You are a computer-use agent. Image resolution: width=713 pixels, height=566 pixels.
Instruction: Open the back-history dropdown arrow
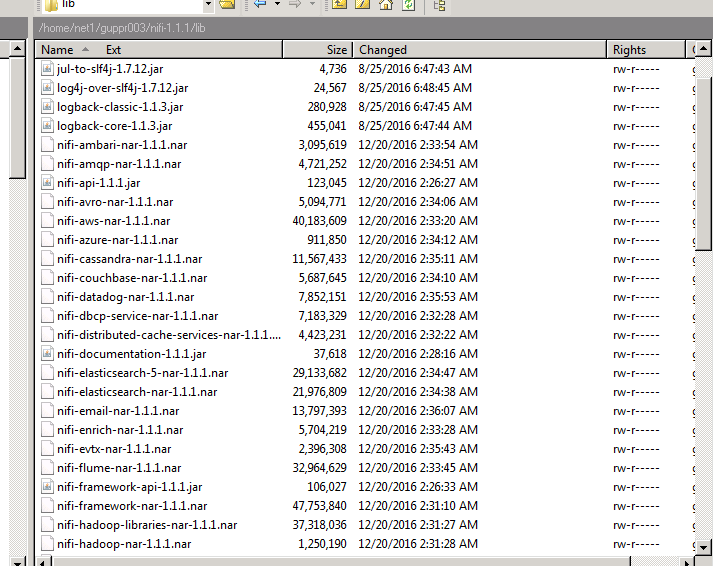[277, 4]
